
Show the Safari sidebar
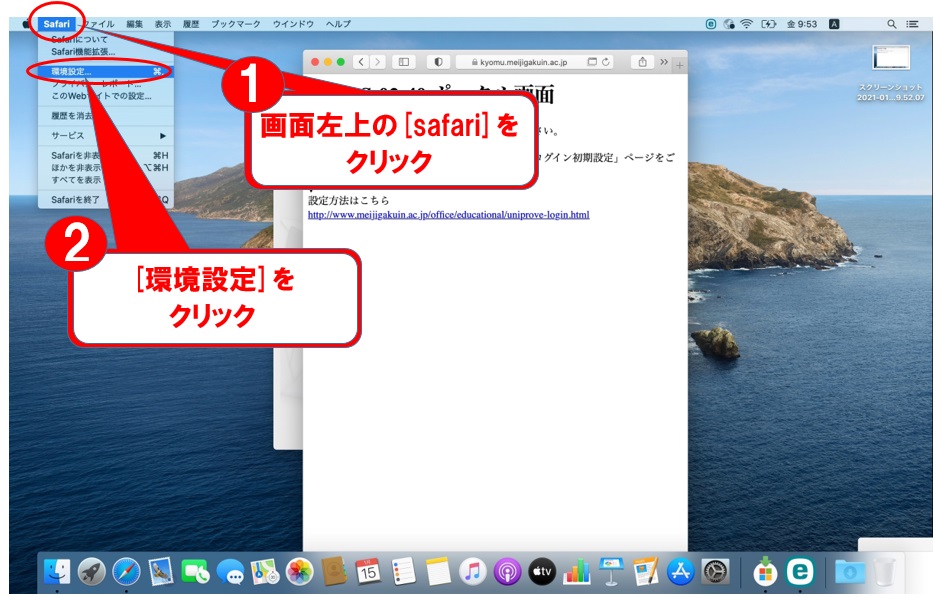404,62
